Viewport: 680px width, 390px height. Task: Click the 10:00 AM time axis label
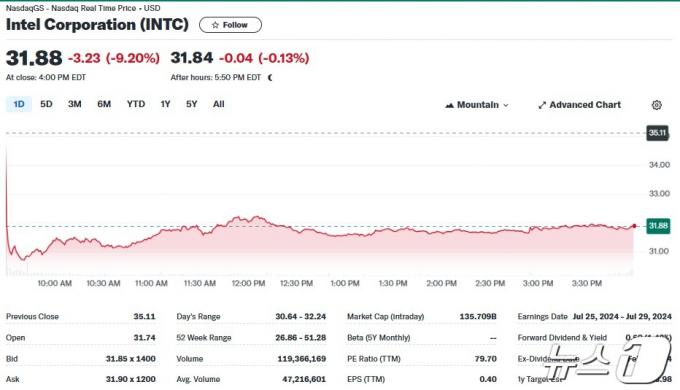click(x=55, y=283)
